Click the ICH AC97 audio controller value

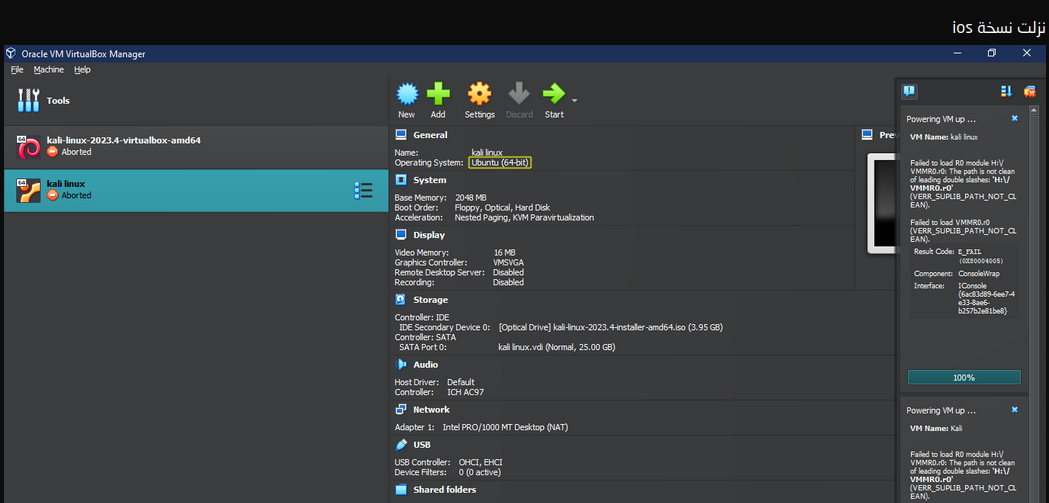pos(466,392)
